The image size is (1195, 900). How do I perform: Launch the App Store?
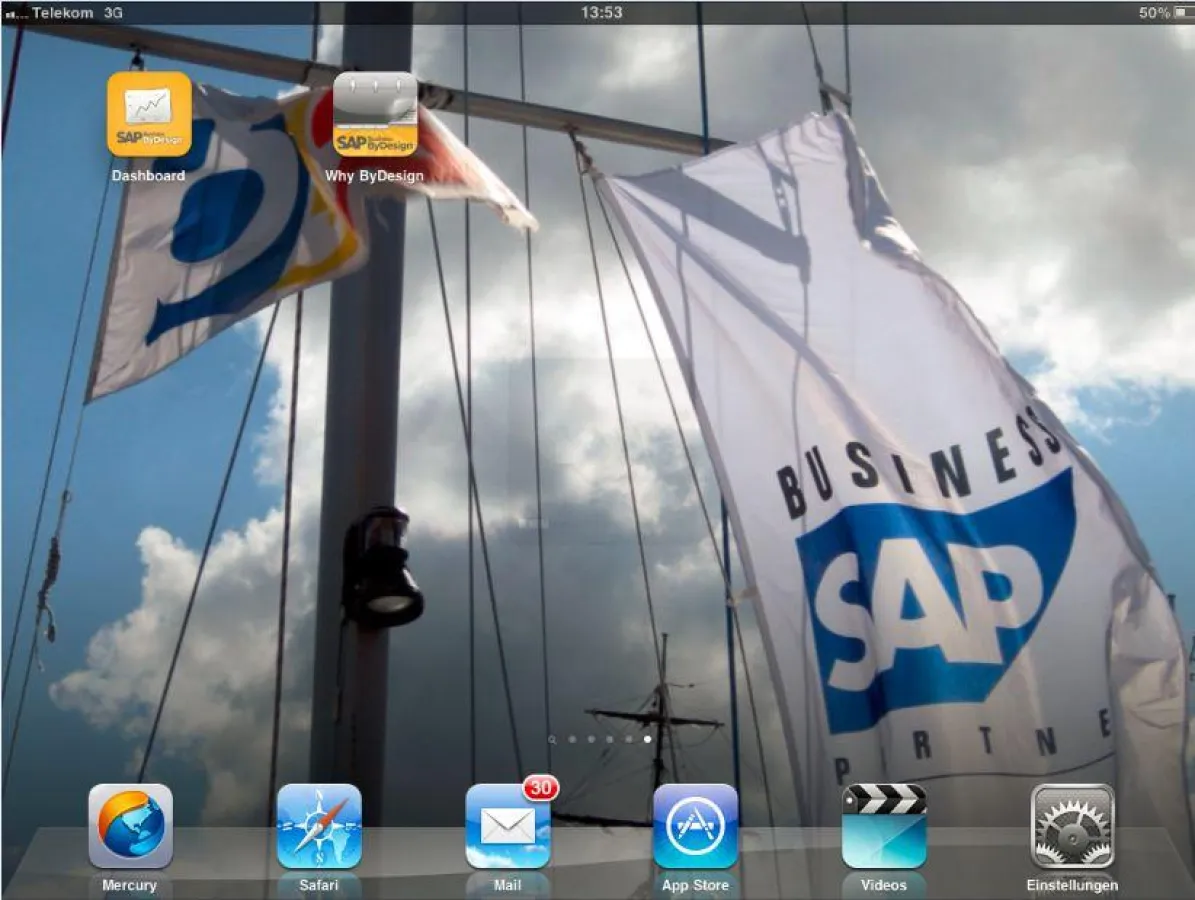click(694, 825)
